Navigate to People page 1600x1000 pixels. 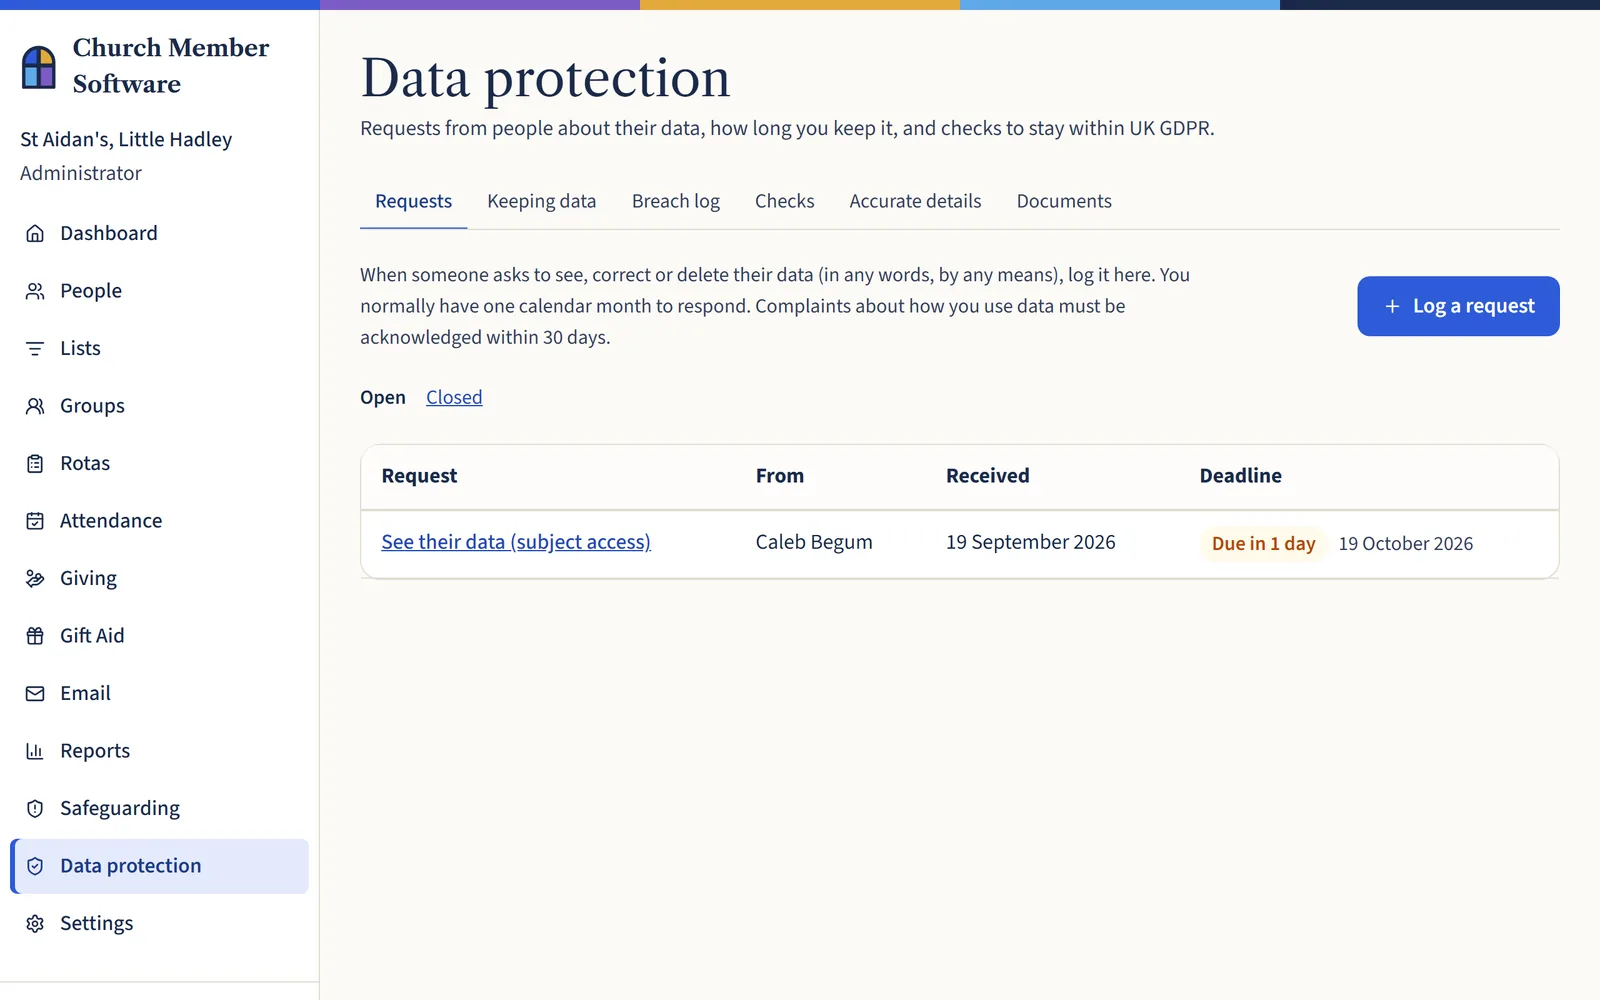click(159, 291)
